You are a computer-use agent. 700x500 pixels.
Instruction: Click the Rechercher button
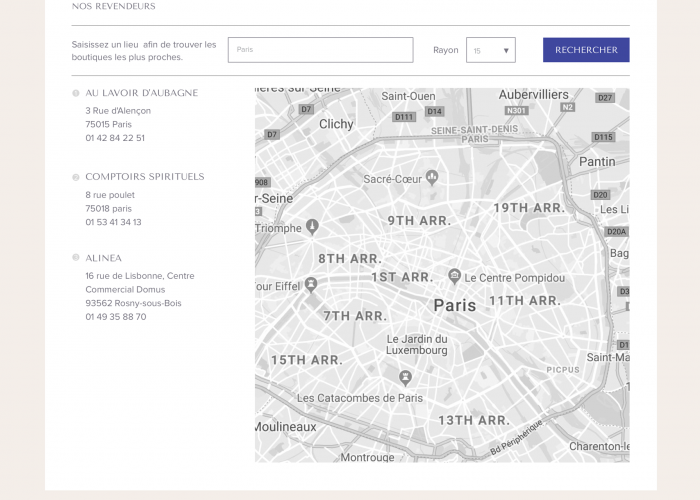pyautogui.click(x=586, y=50)
